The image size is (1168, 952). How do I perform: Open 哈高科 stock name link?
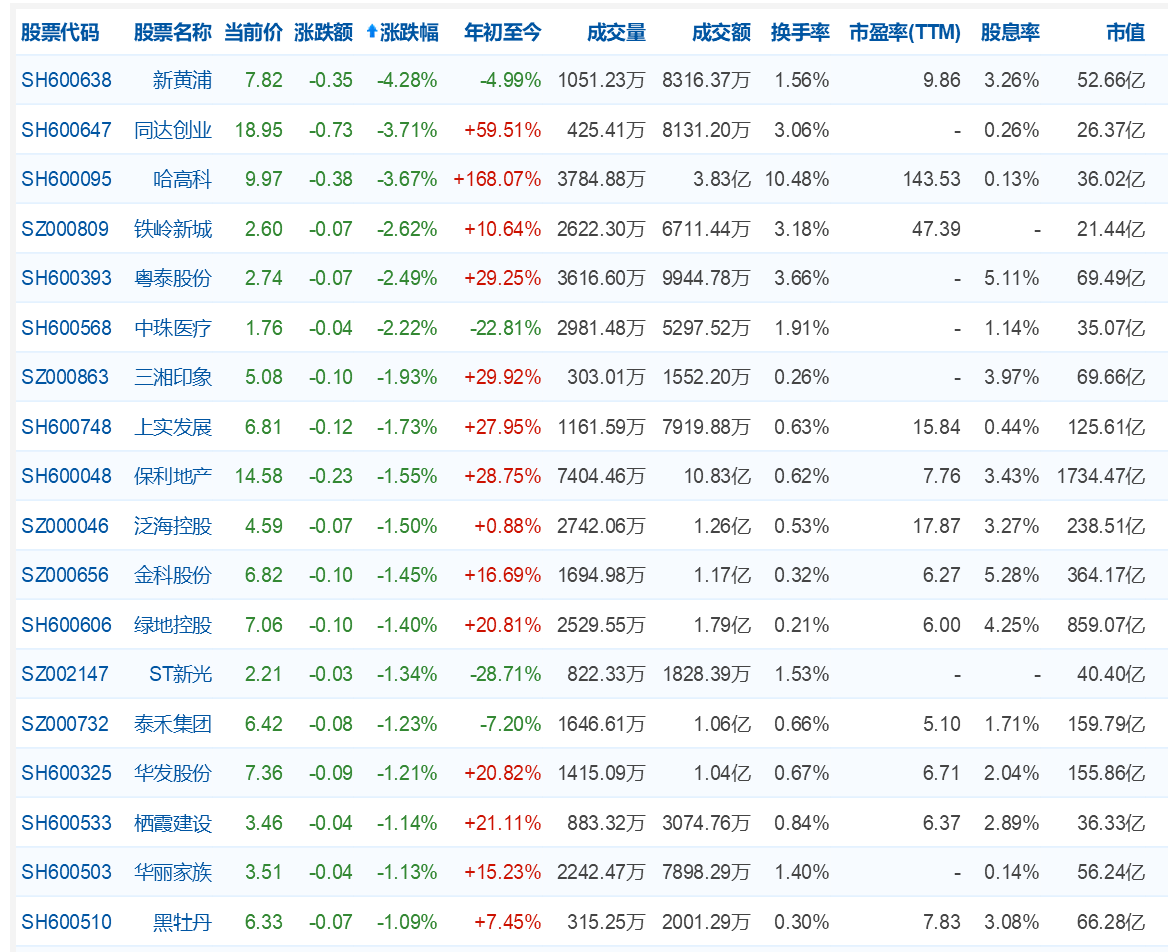click(x=182, y=179)
